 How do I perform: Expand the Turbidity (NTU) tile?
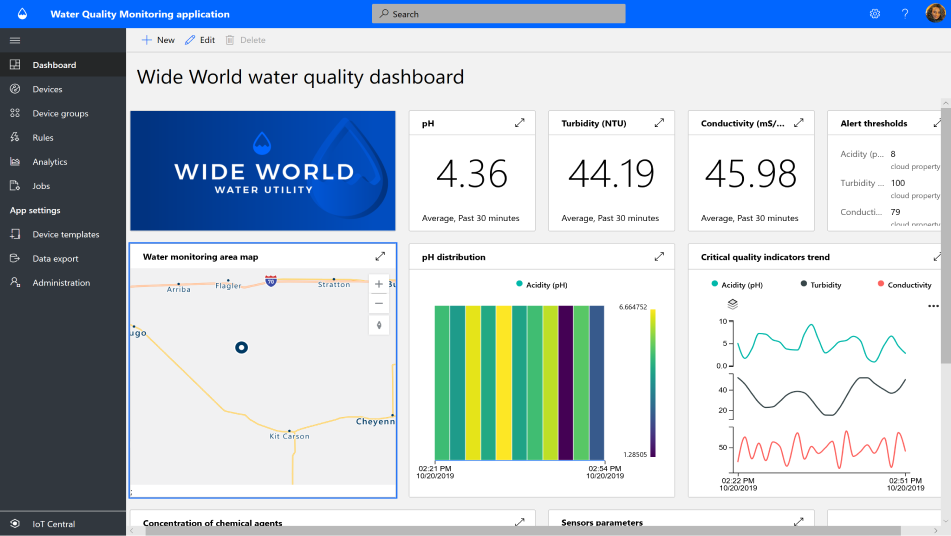(659, 123)
